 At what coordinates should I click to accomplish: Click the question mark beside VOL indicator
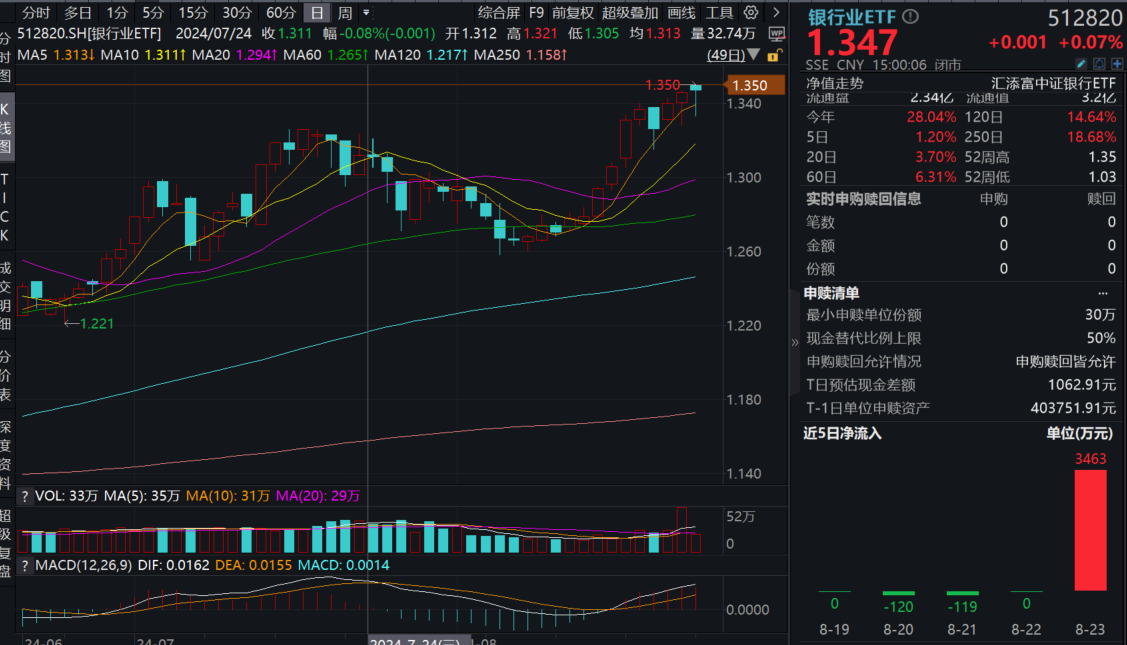[24, 496]
